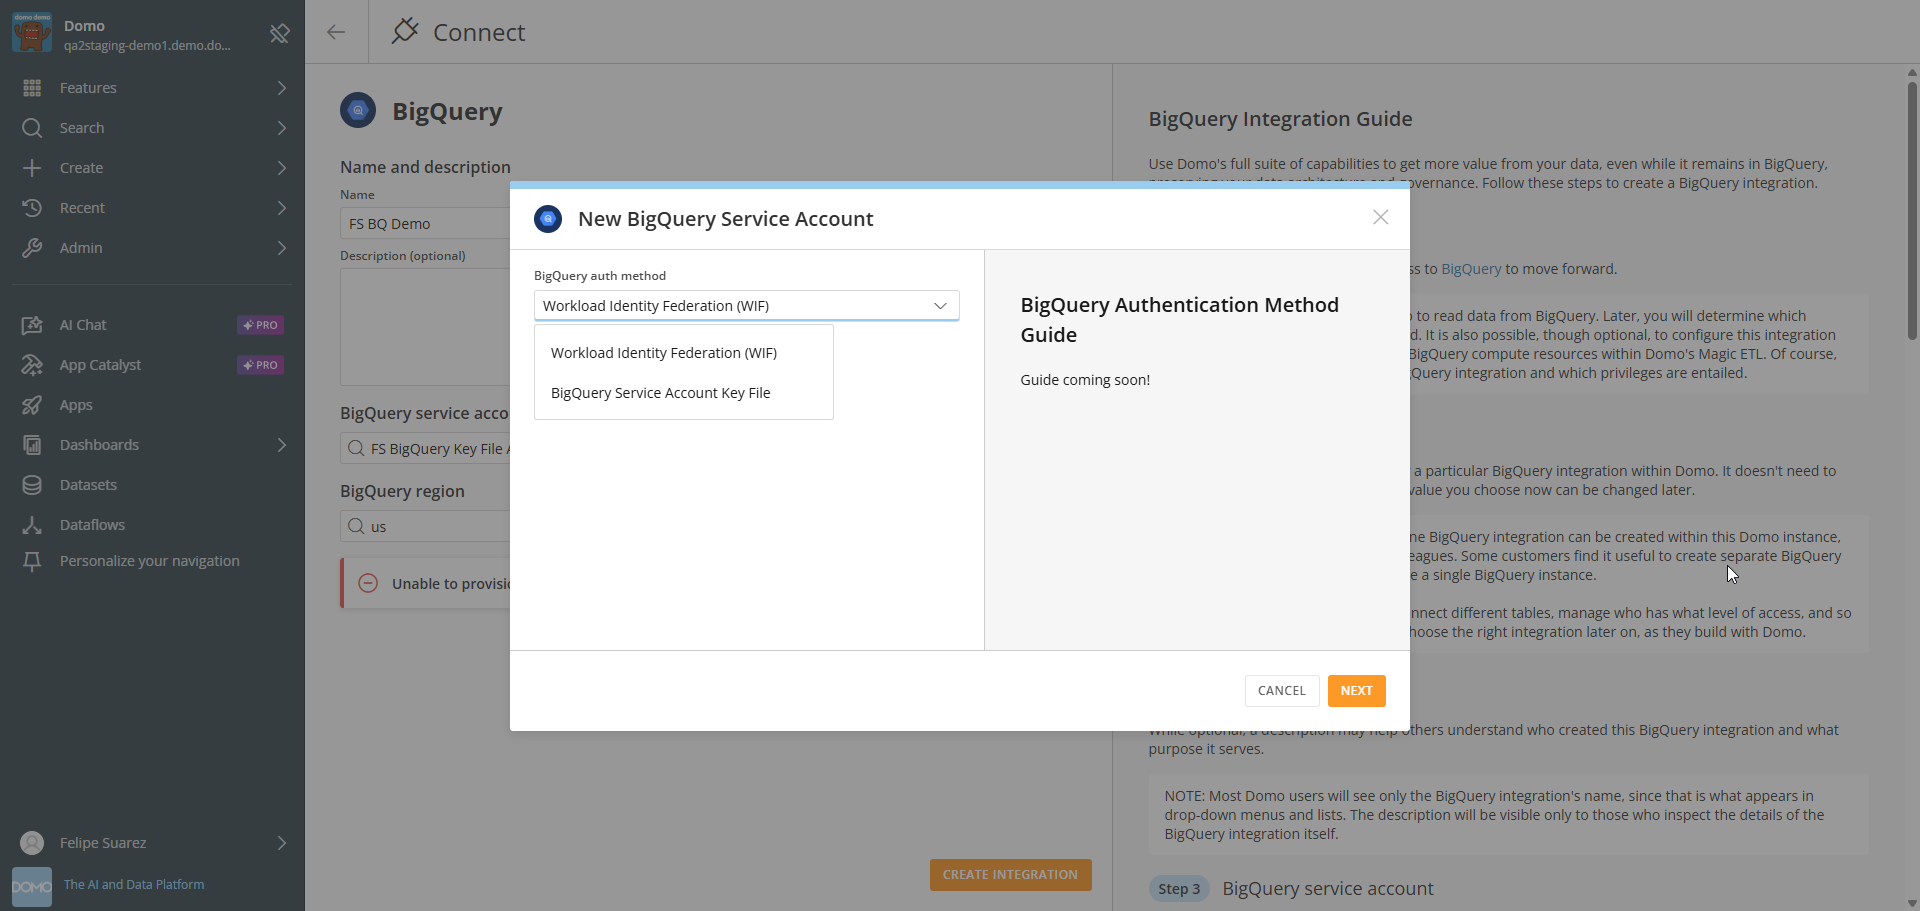Click the BigQuery logo next to page title
The width and height of the screenshot is (1920, 911).
click(x=358, y=110)
